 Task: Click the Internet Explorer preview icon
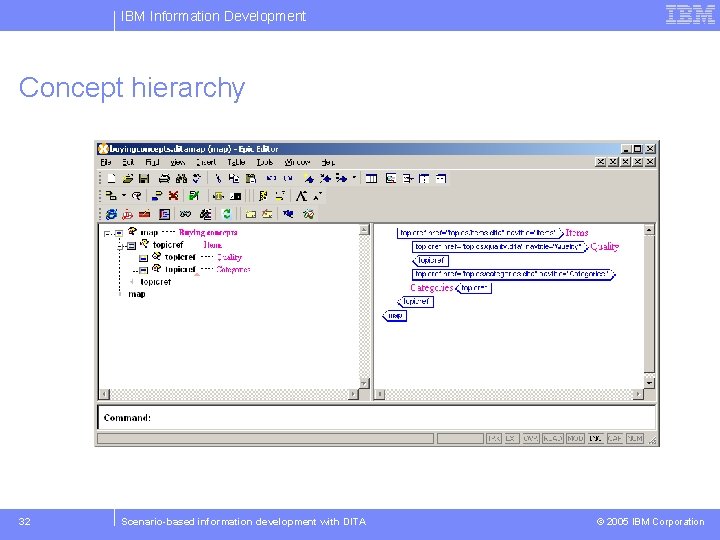[111, 214]
